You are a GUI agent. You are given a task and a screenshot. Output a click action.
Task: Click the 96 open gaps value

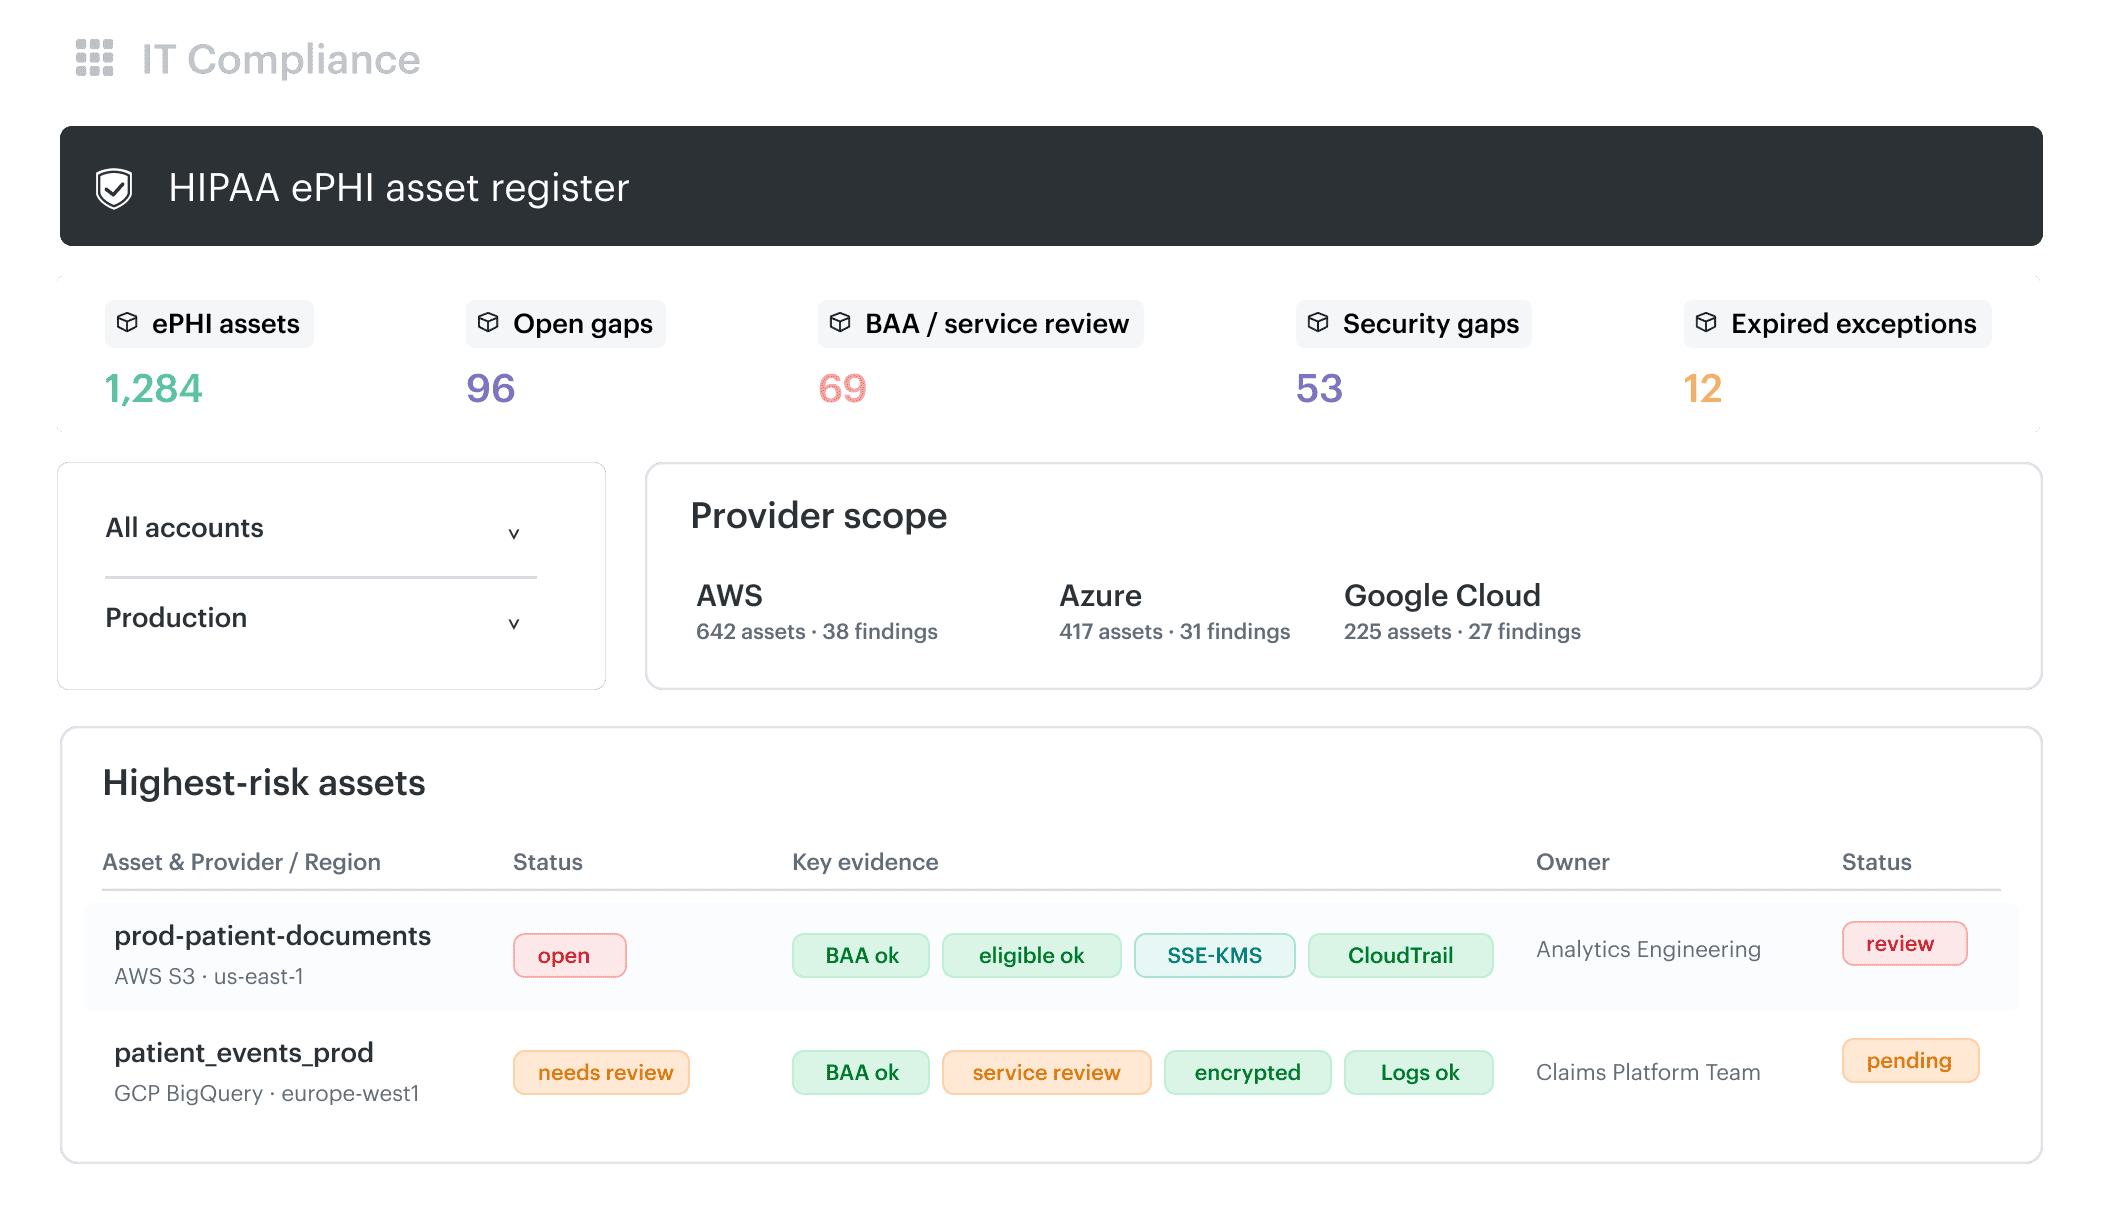pos(491,389)
